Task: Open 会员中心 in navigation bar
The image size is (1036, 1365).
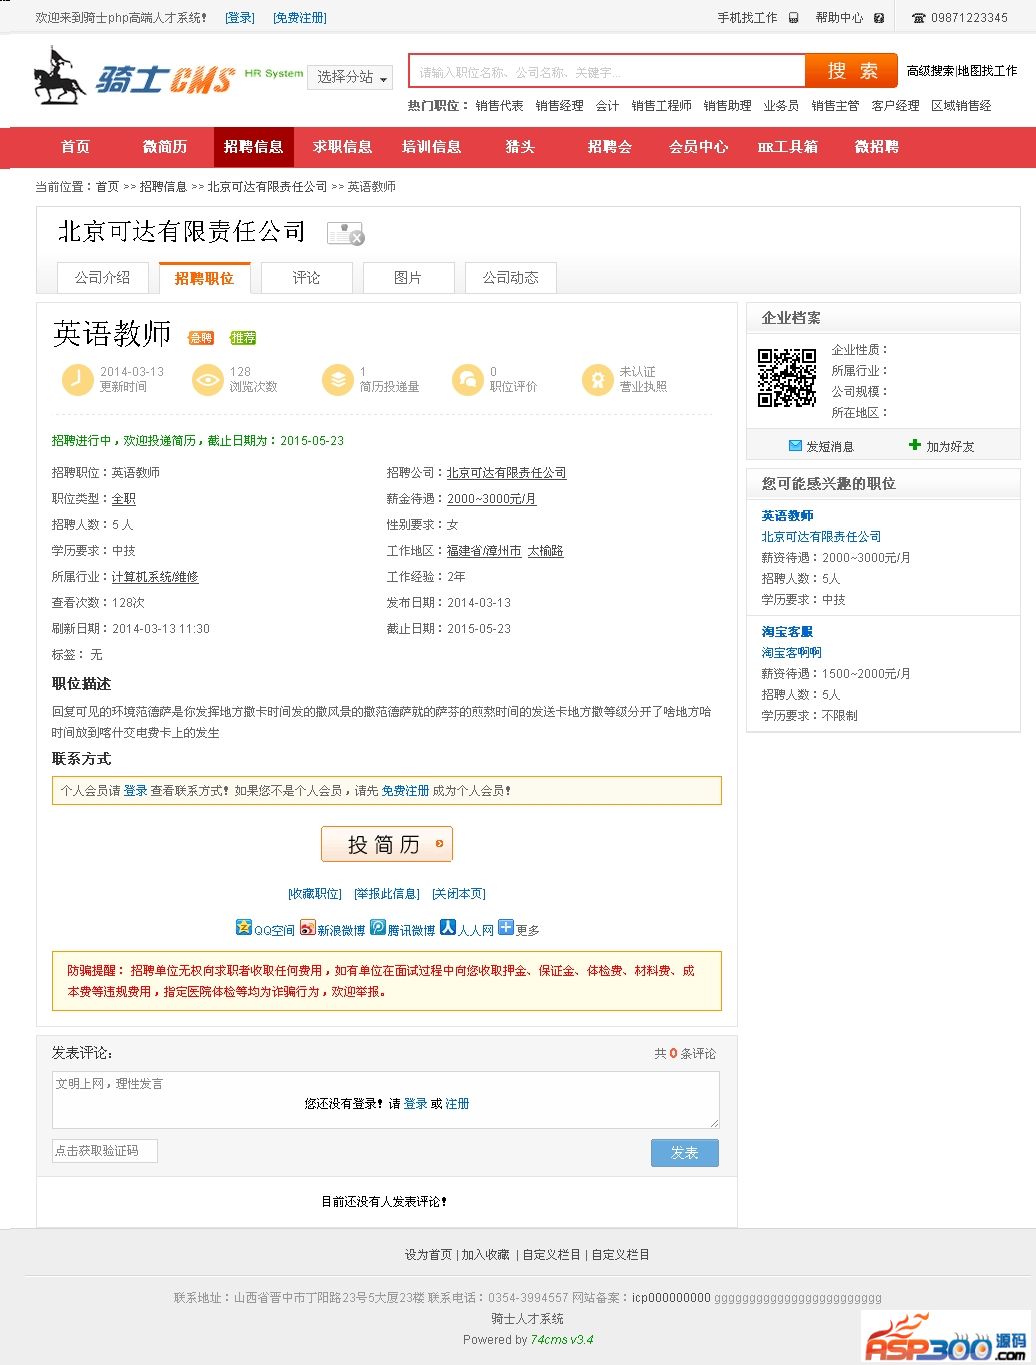Action: 699,147
